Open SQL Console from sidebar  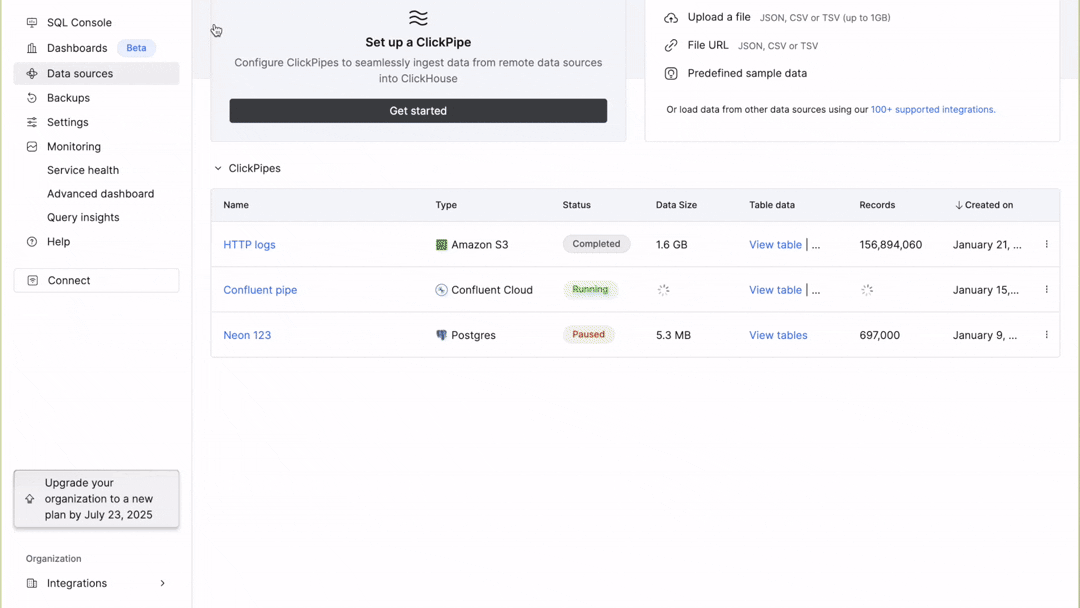click(x=79, y=23)
